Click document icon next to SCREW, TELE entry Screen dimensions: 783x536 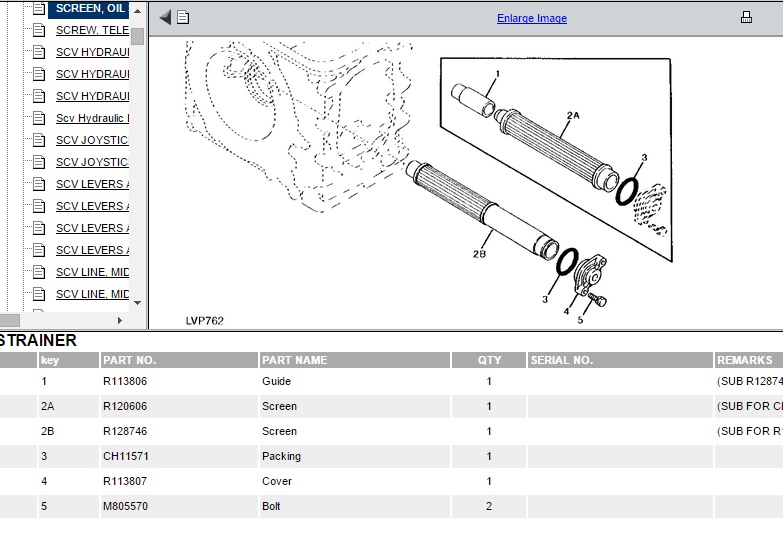(39, 30)
